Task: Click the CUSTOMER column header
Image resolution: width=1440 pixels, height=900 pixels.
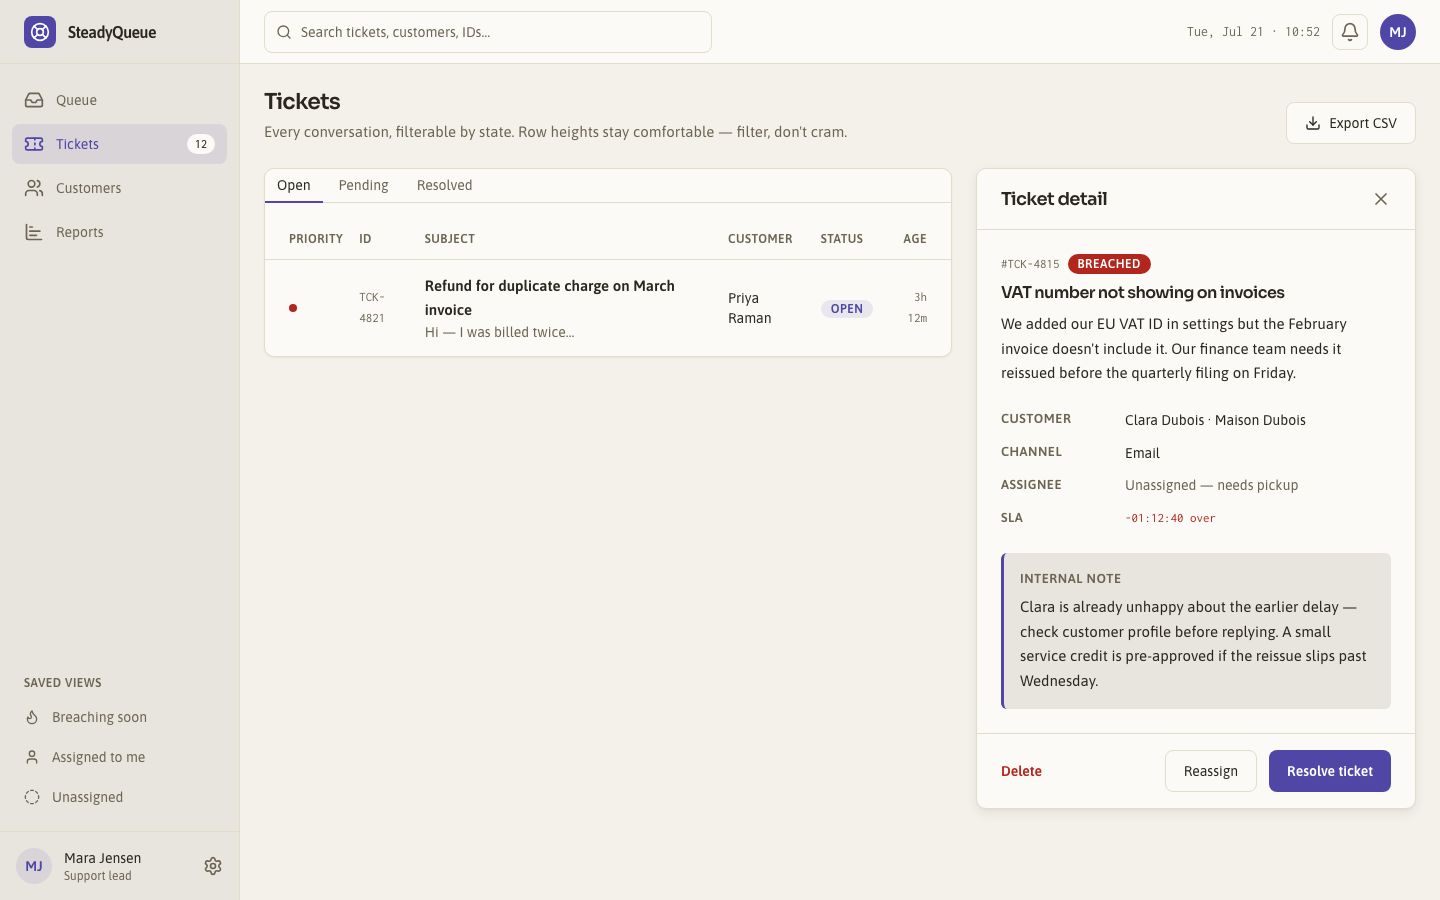Action: tap(760, 238)
